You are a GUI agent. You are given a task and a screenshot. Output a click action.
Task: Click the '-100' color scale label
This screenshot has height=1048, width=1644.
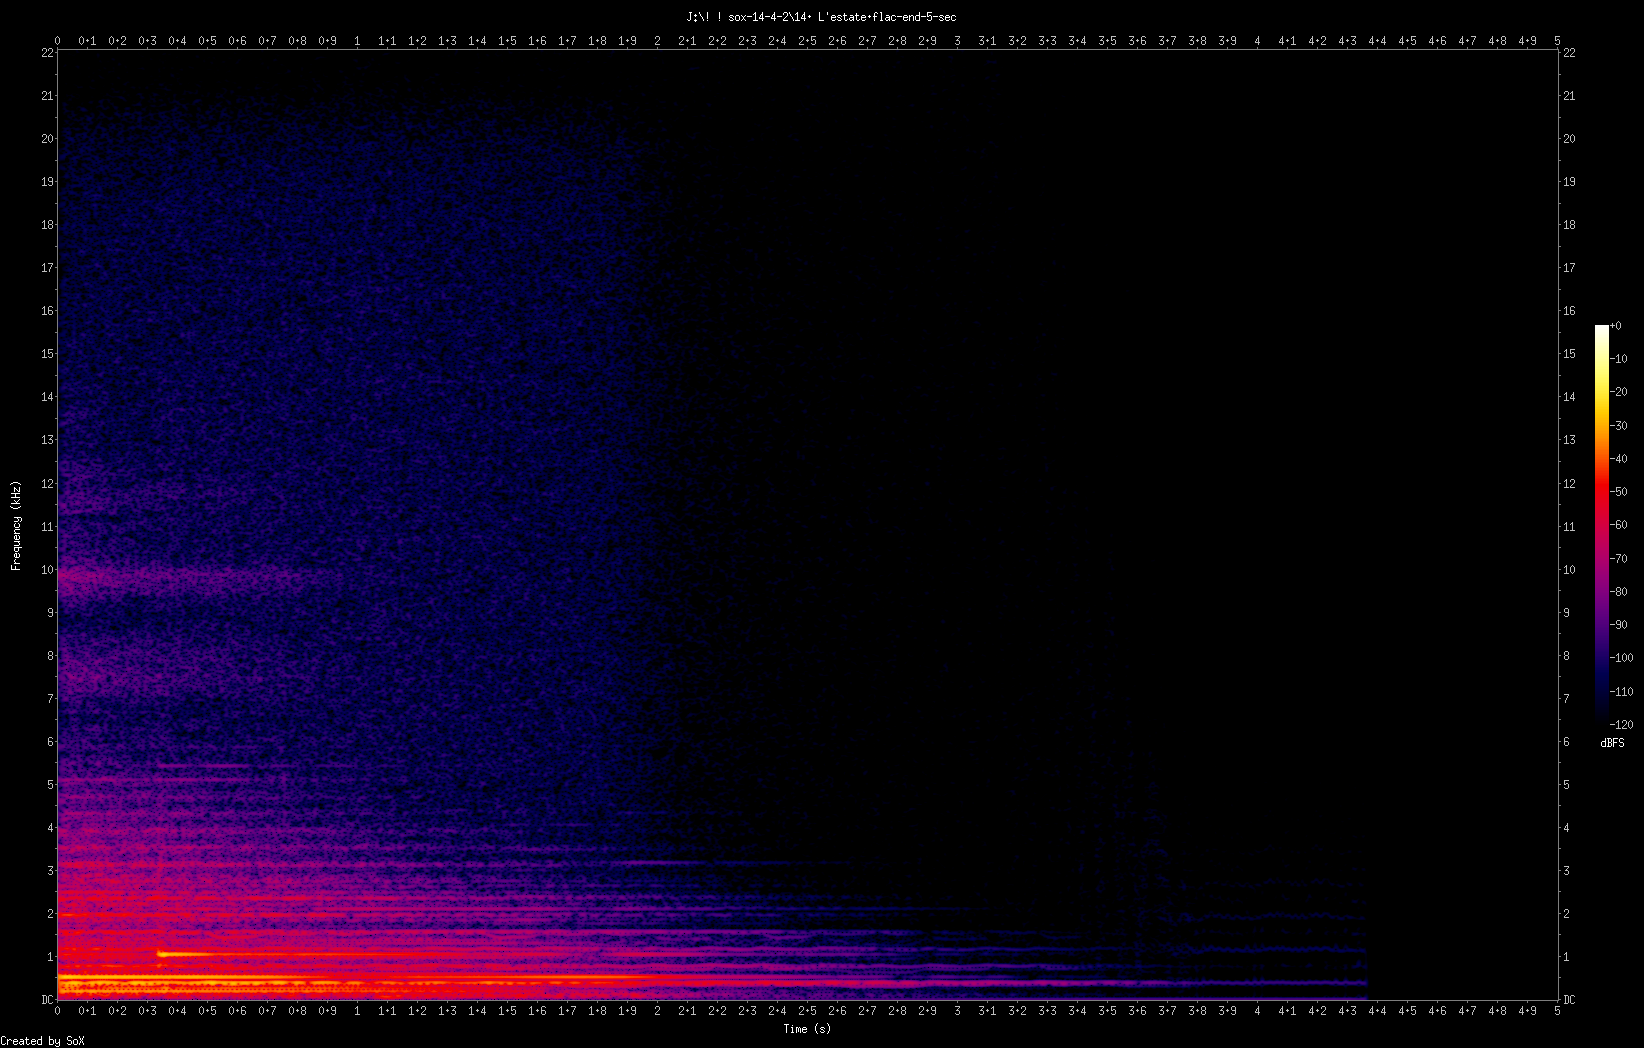pos(1622,658)
